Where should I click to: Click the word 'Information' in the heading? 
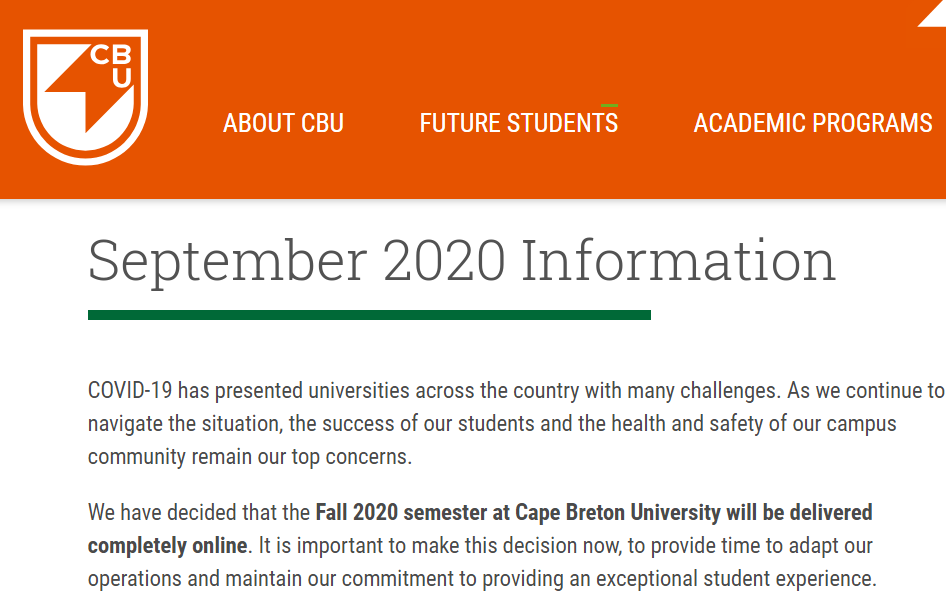(x=678, y=260)
